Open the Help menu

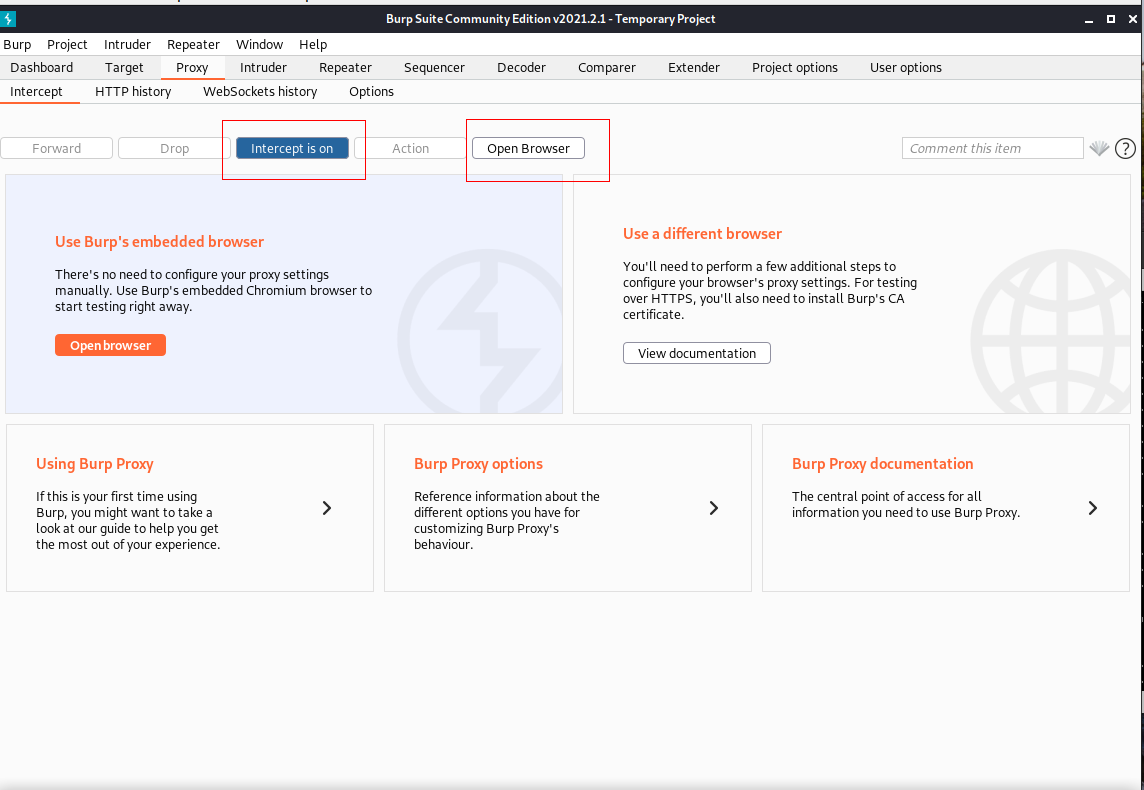[313, 44]
